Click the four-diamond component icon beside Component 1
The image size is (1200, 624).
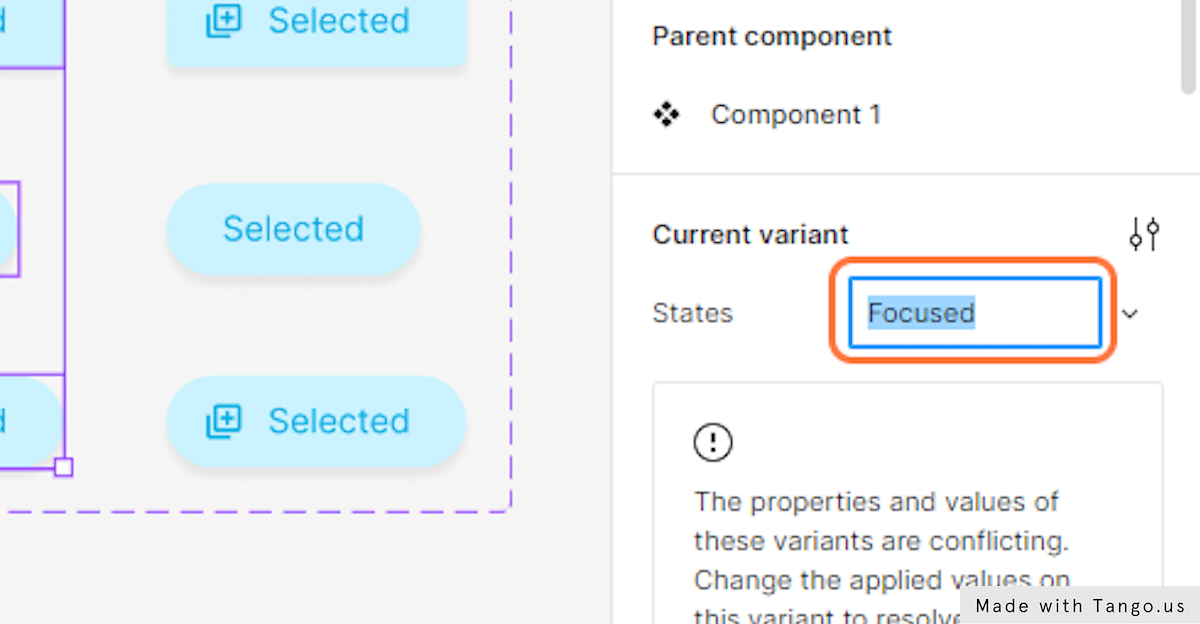(x=666, y=115)
